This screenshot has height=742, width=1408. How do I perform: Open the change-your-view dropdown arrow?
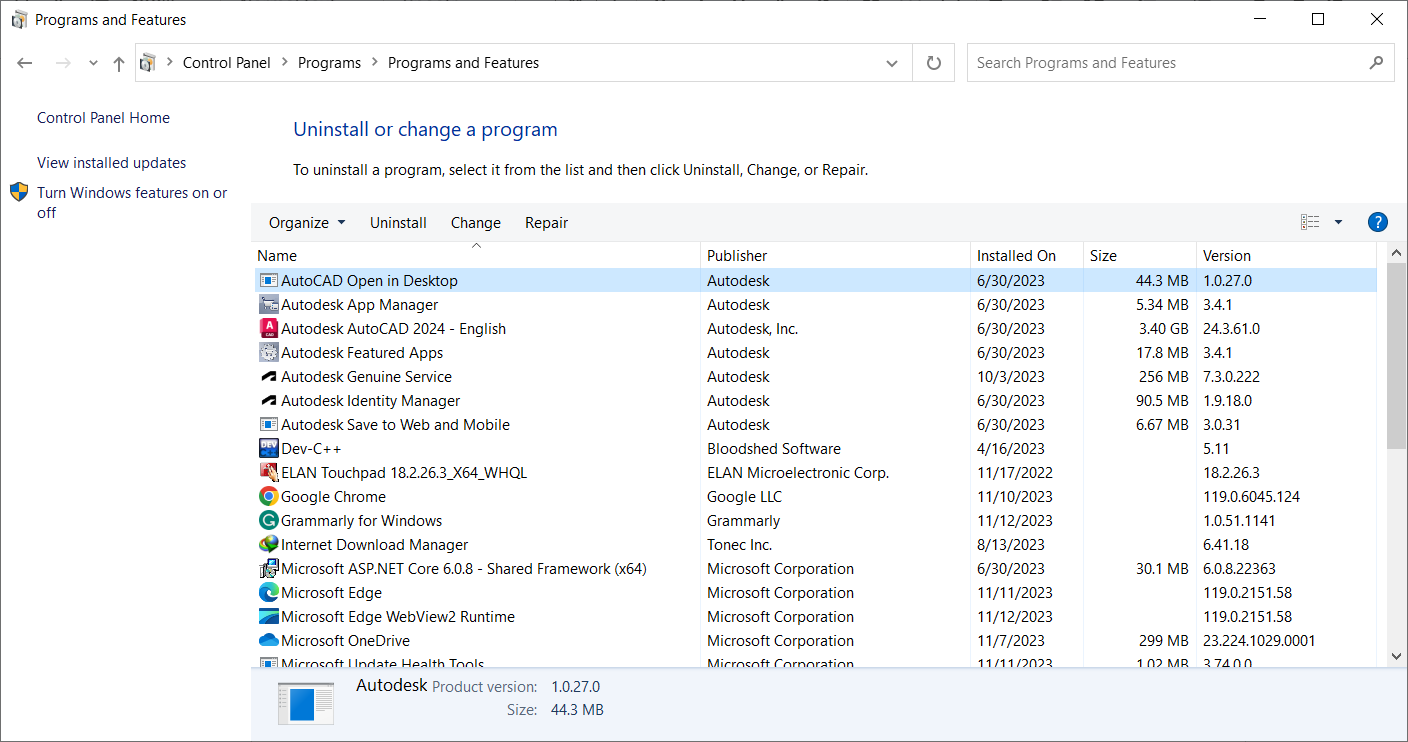1338,222
